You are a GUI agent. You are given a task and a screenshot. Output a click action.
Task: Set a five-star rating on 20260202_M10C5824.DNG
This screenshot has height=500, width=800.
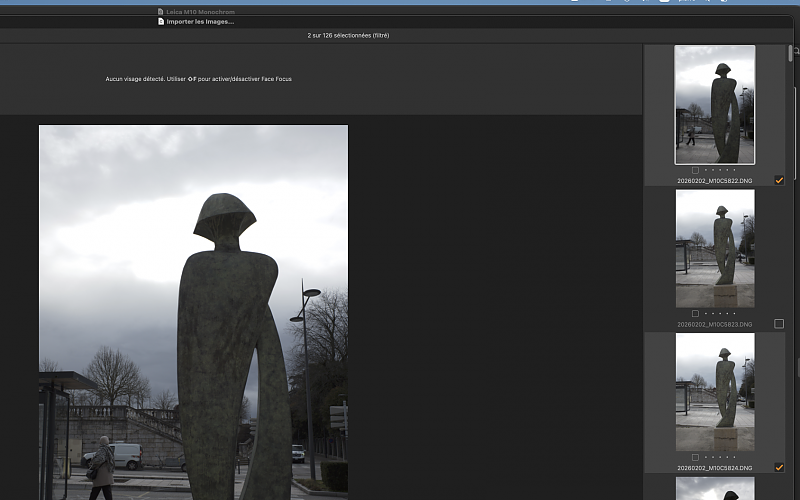(733, 457)
